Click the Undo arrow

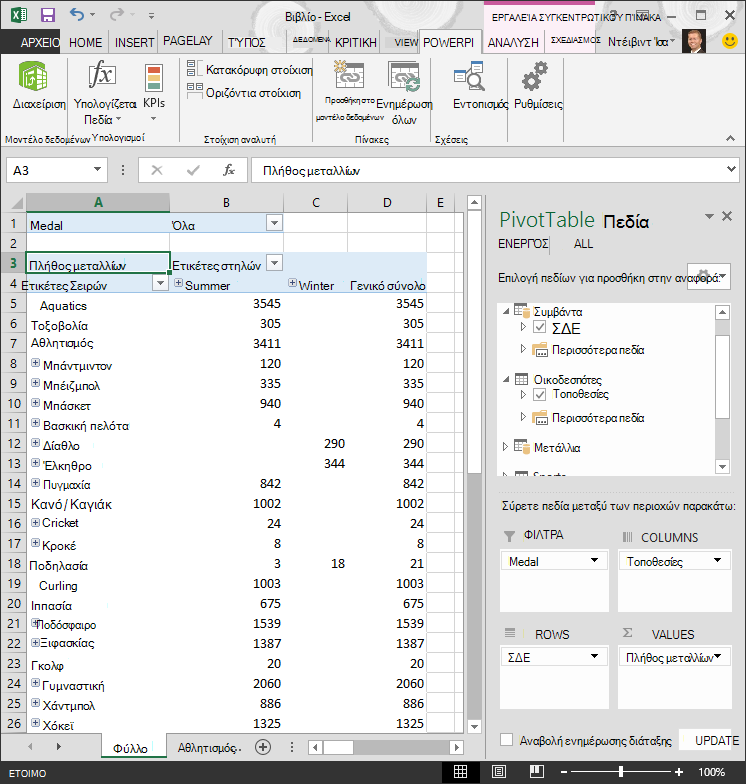[76, 15]
